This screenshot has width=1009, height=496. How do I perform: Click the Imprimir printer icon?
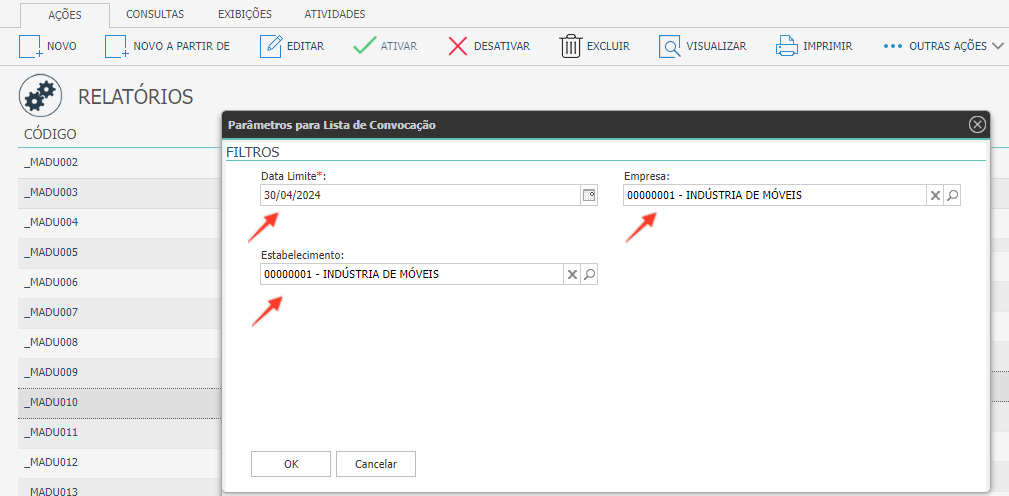[x=786, y=46]
